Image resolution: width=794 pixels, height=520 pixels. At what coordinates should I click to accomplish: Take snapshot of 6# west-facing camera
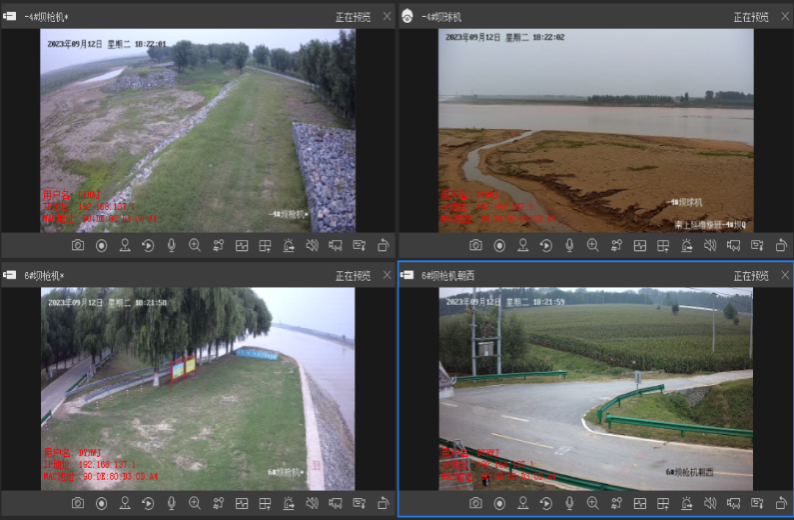coord(475,503)
